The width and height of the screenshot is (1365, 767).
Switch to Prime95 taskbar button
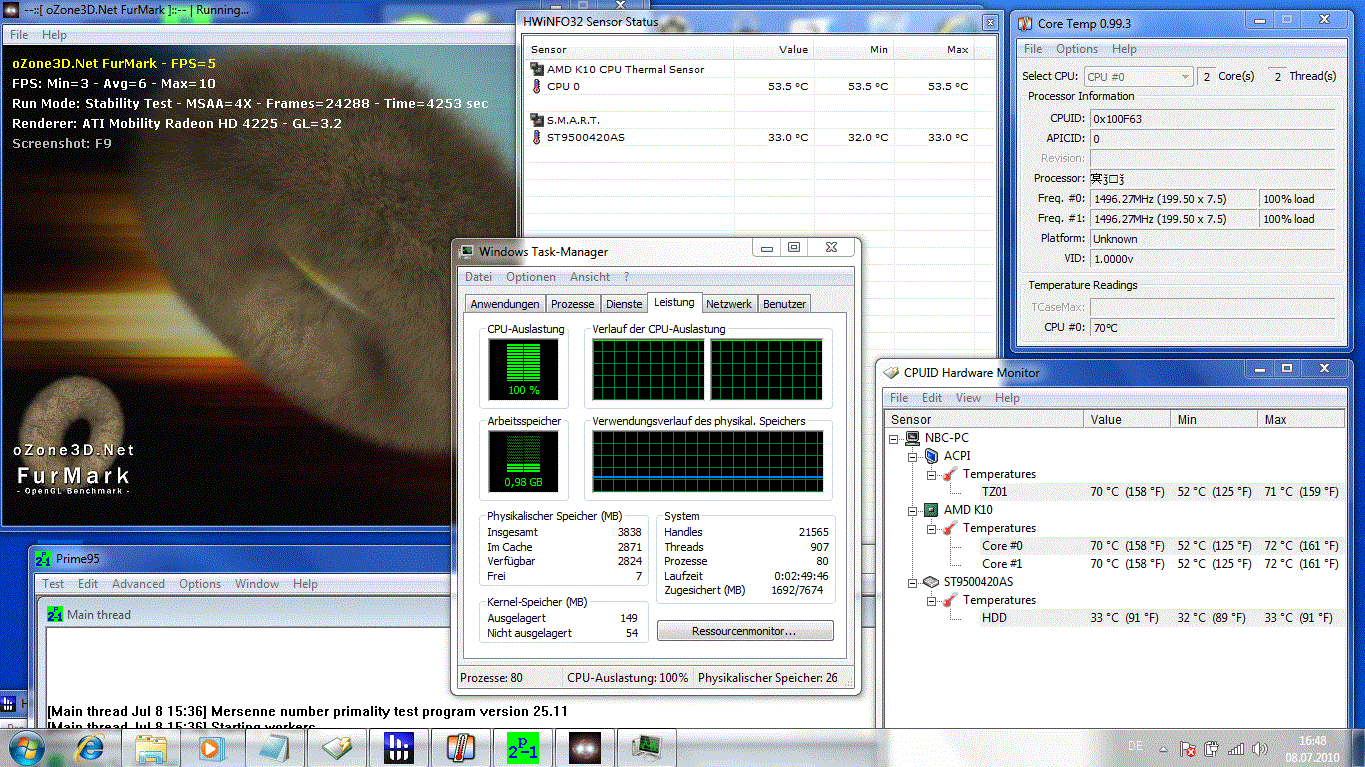pyautogui.click(x=523, y=746)
